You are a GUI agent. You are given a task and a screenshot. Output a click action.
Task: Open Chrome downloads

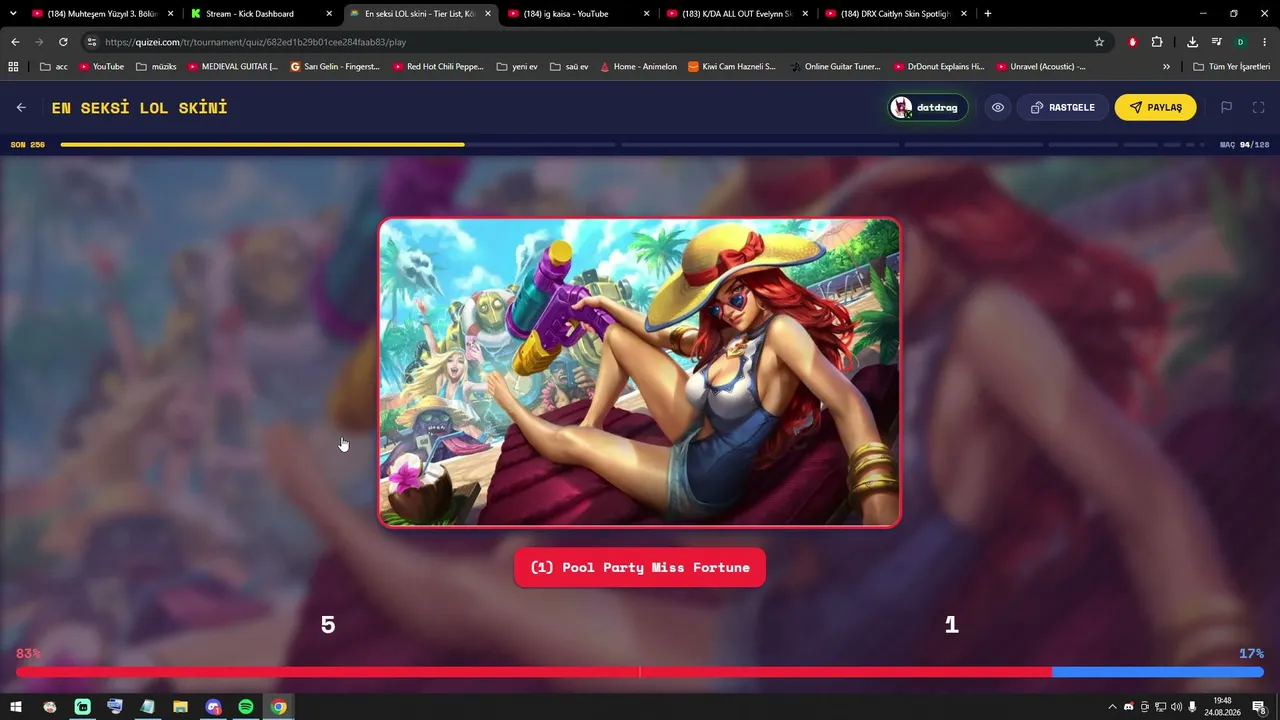tap(1192, 42)
